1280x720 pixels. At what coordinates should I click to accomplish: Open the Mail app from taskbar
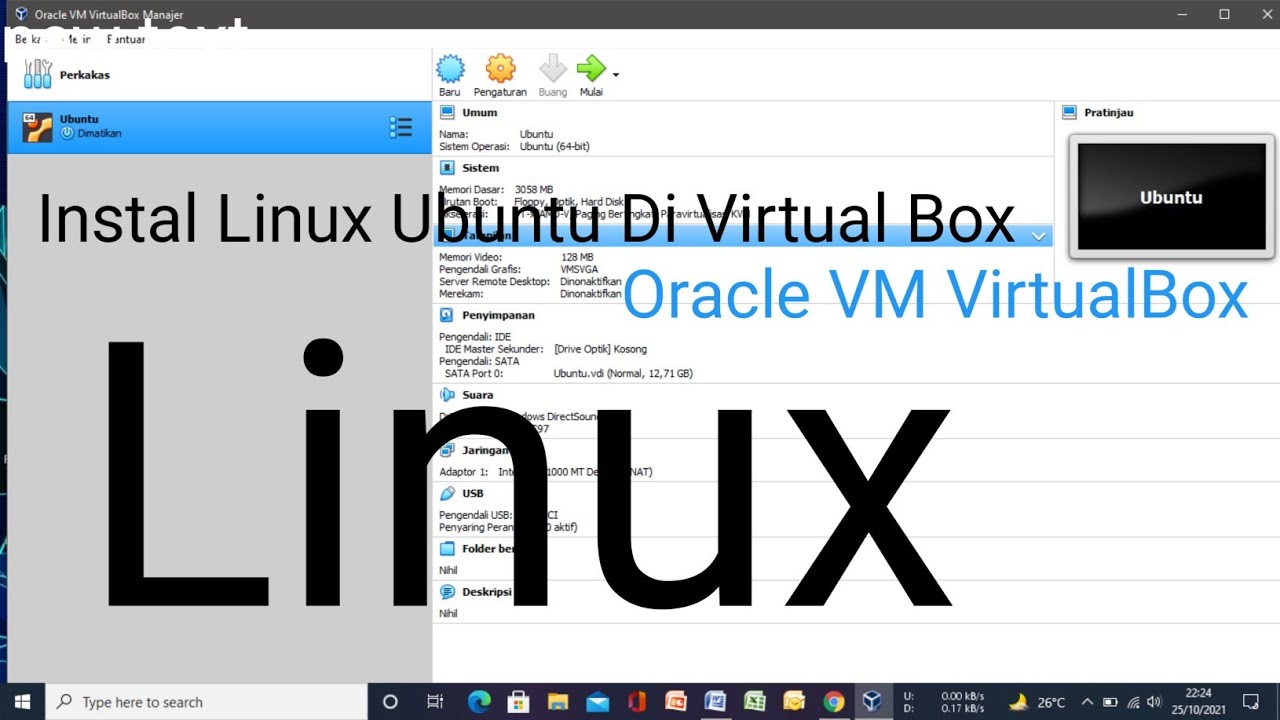597,702
